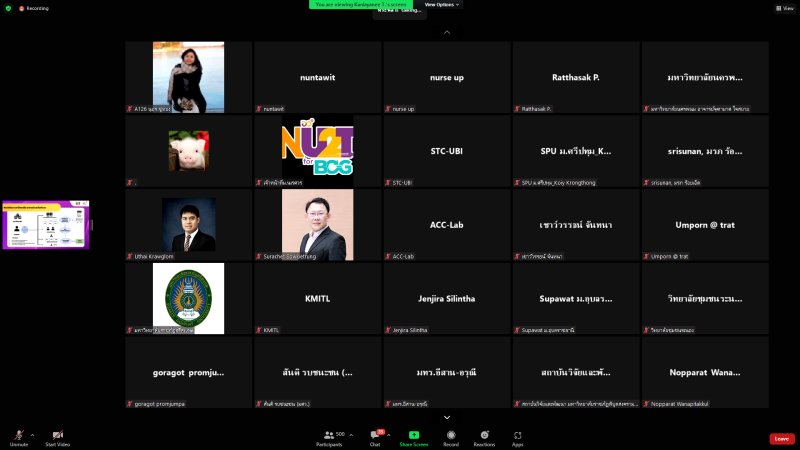Open the Participants panel

coord(328,435)
